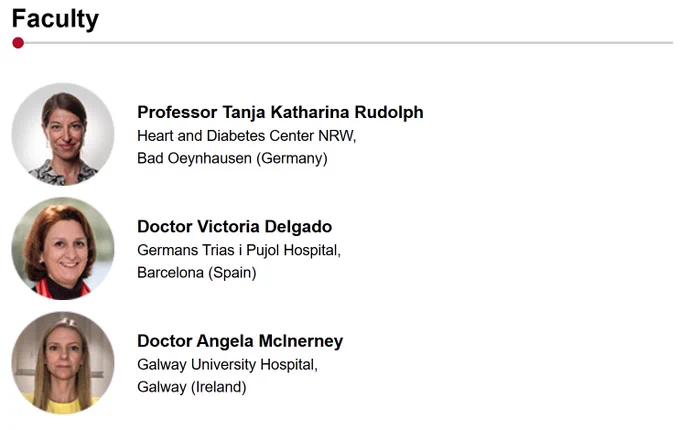The image size is (680, 430).
Task: Select Professor Tanja Katharina Rudolph's name
Action: 280,112
